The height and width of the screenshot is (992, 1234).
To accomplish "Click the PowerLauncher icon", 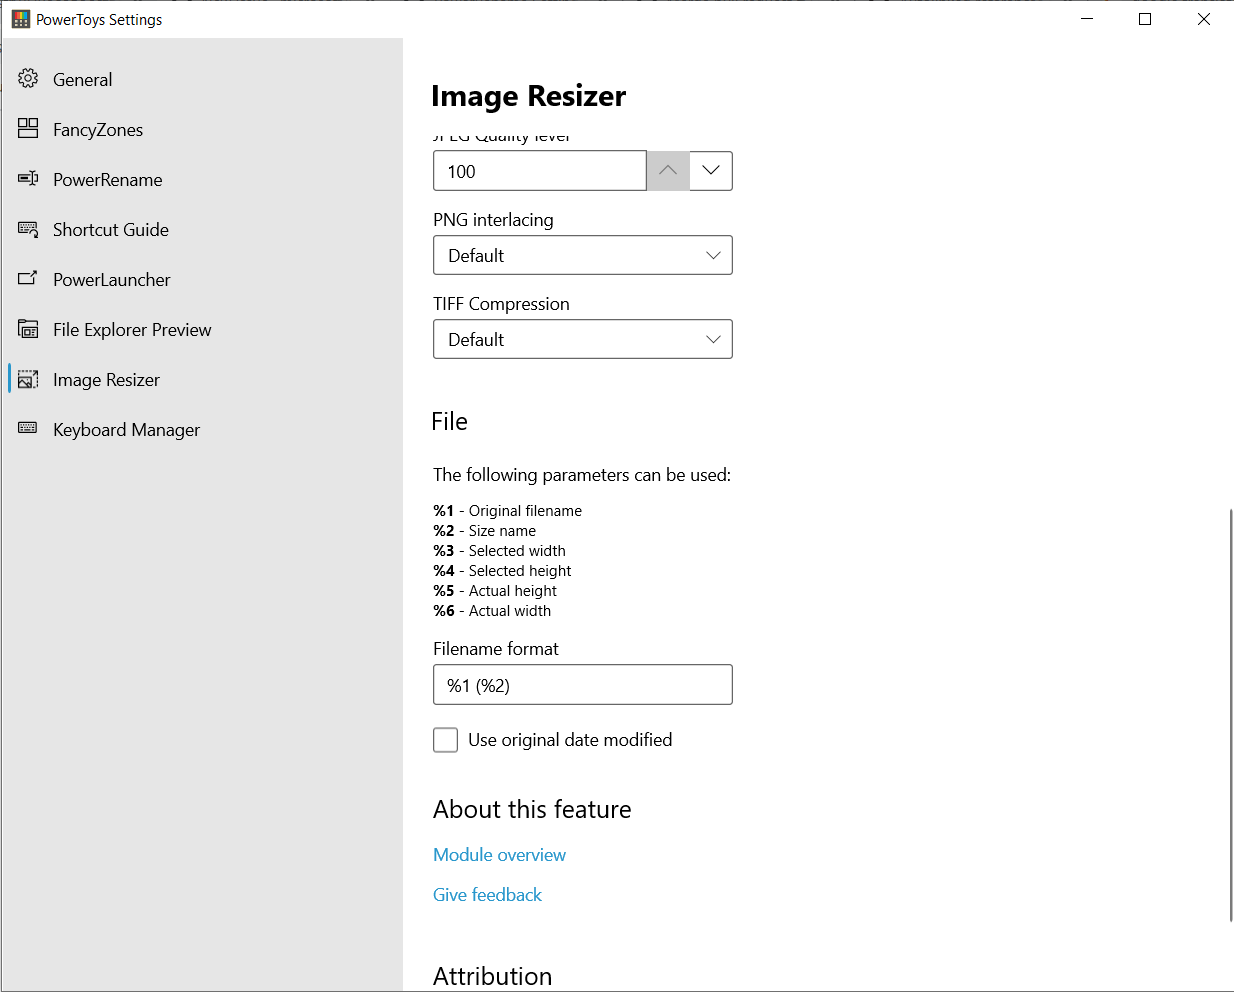I will point(28,279).
